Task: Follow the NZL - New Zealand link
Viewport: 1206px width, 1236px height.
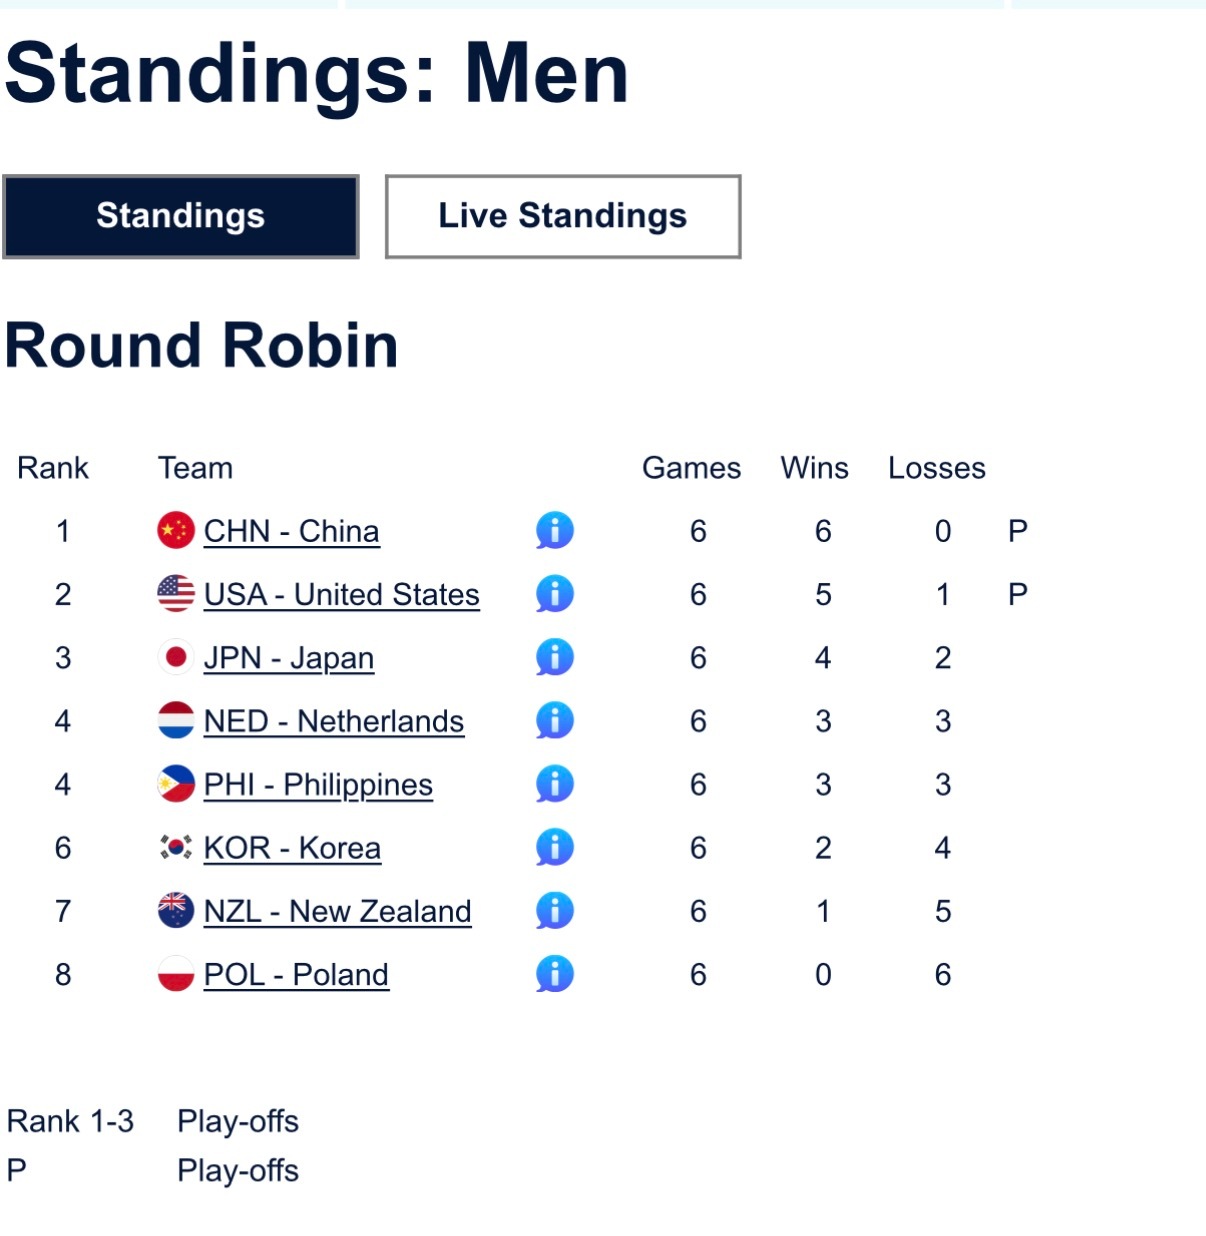Action: 337,911
